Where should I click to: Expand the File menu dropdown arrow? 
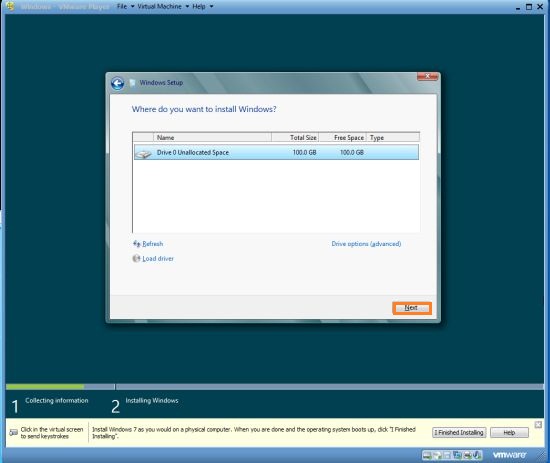point(133,6)
